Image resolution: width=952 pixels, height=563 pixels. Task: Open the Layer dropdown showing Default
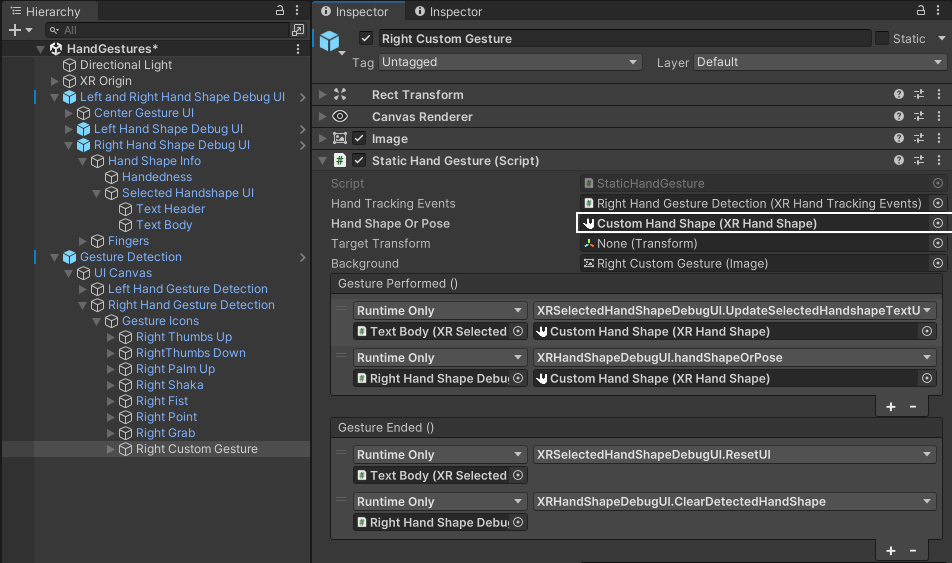(x=818, y=62)
